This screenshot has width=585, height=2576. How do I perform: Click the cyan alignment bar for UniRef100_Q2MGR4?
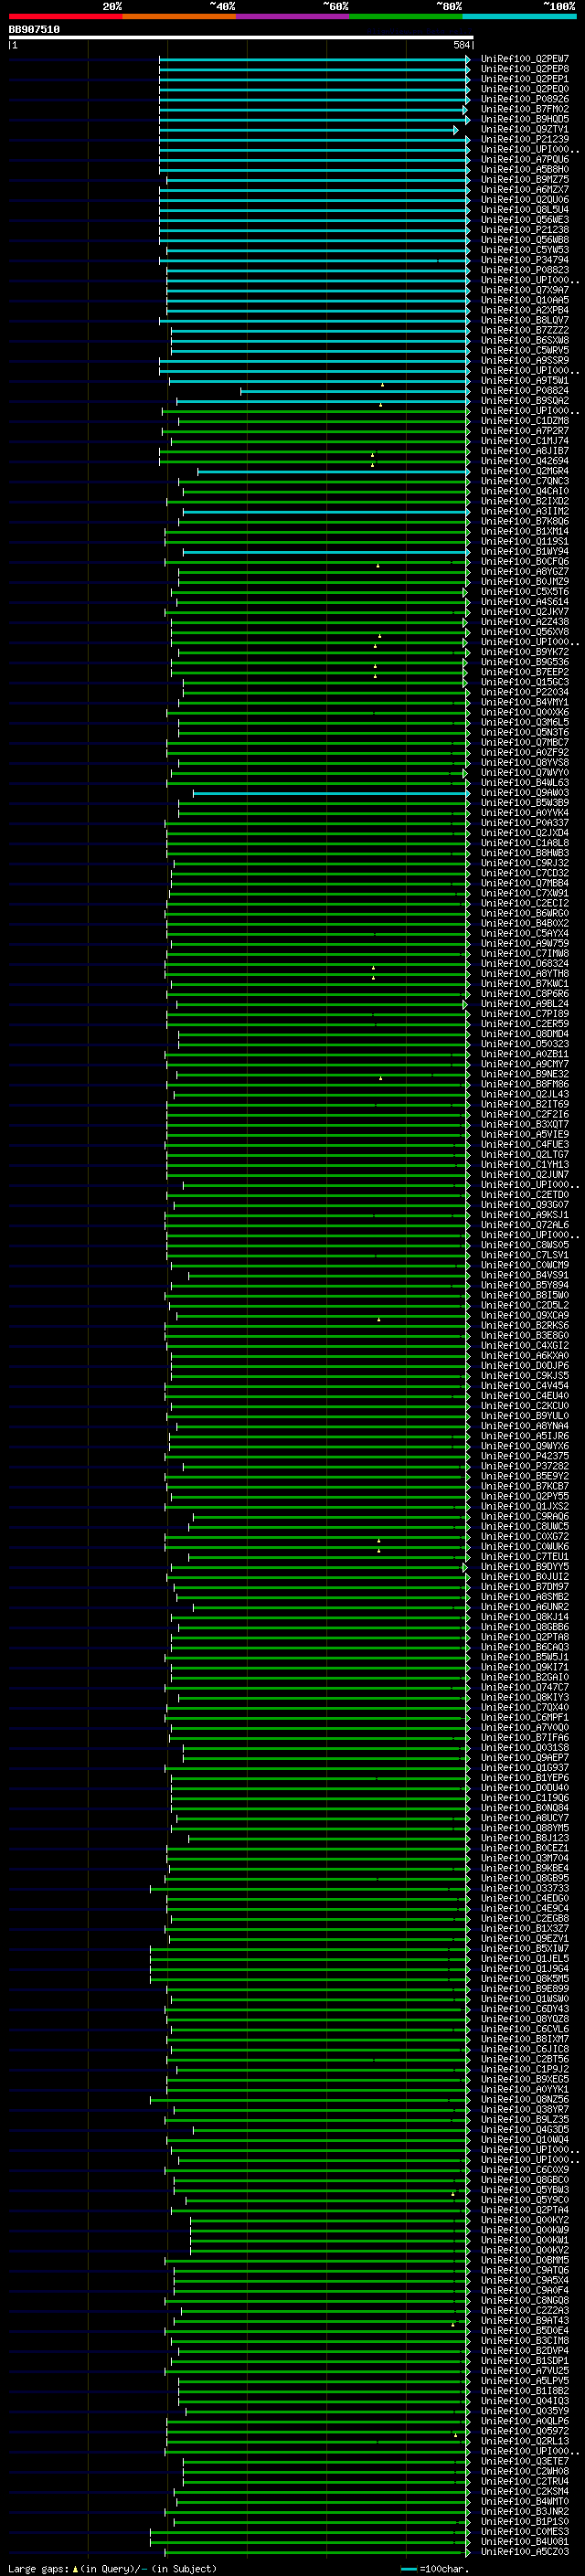(x=333, y=471)
